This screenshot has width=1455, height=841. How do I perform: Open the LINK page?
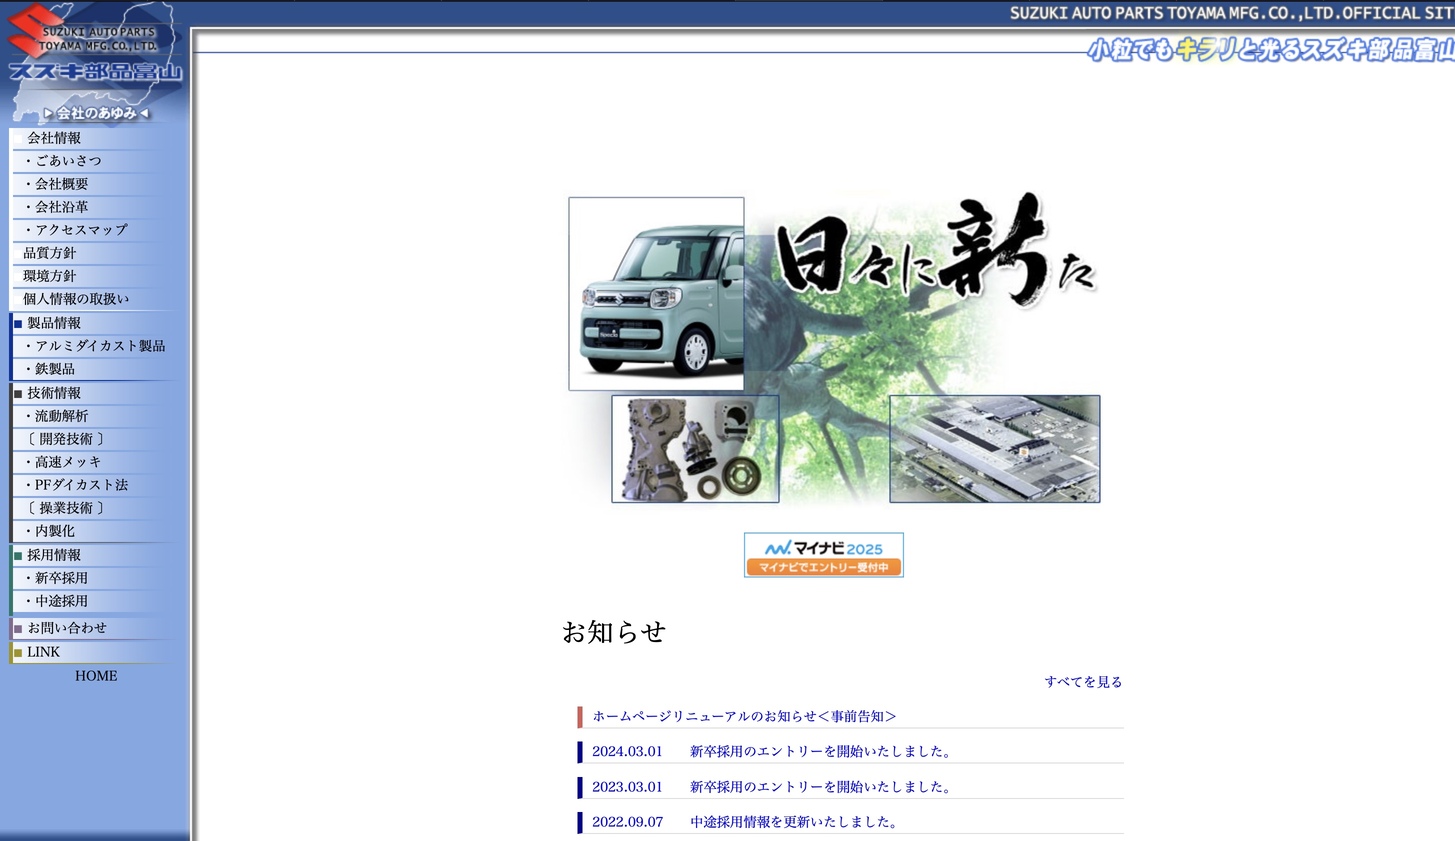coord(43,652)
